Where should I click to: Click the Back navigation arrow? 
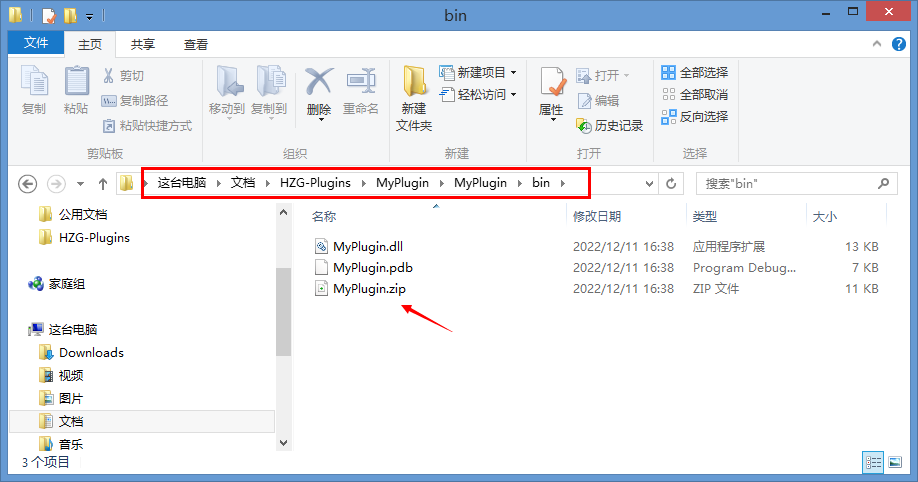28,184
